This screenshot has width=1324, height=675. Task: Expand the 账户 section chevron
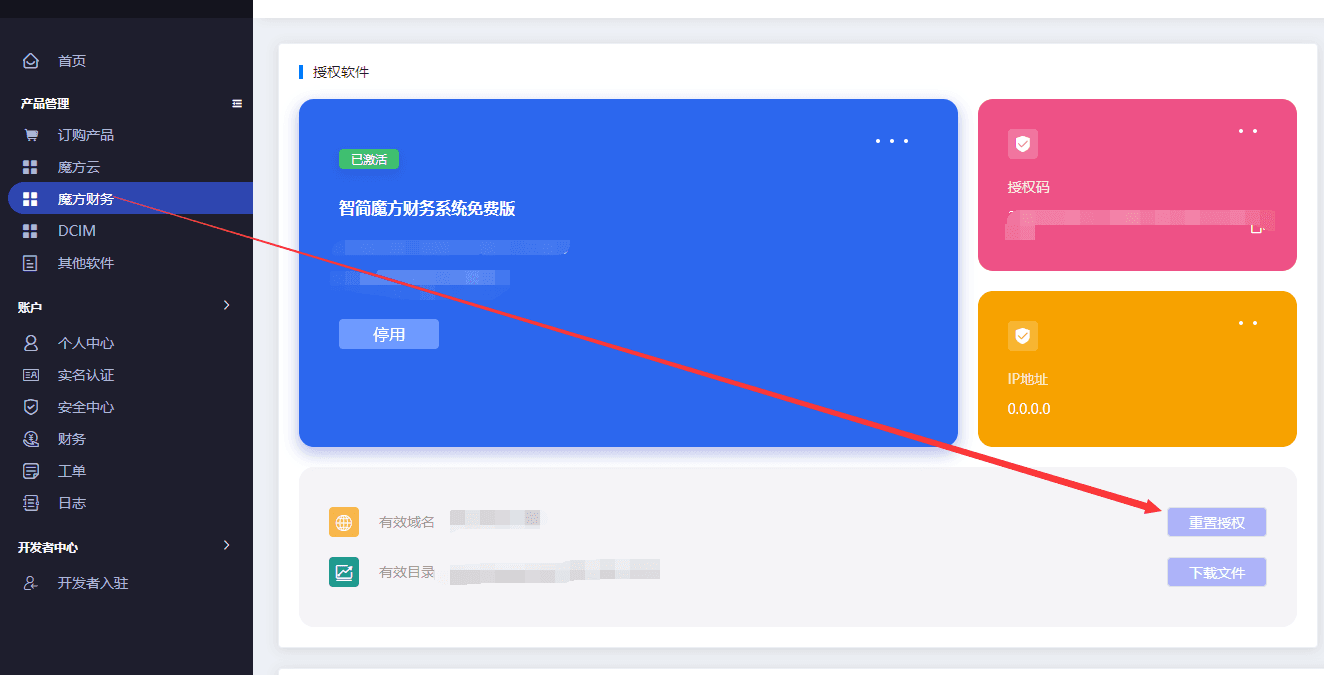[227, 305]
